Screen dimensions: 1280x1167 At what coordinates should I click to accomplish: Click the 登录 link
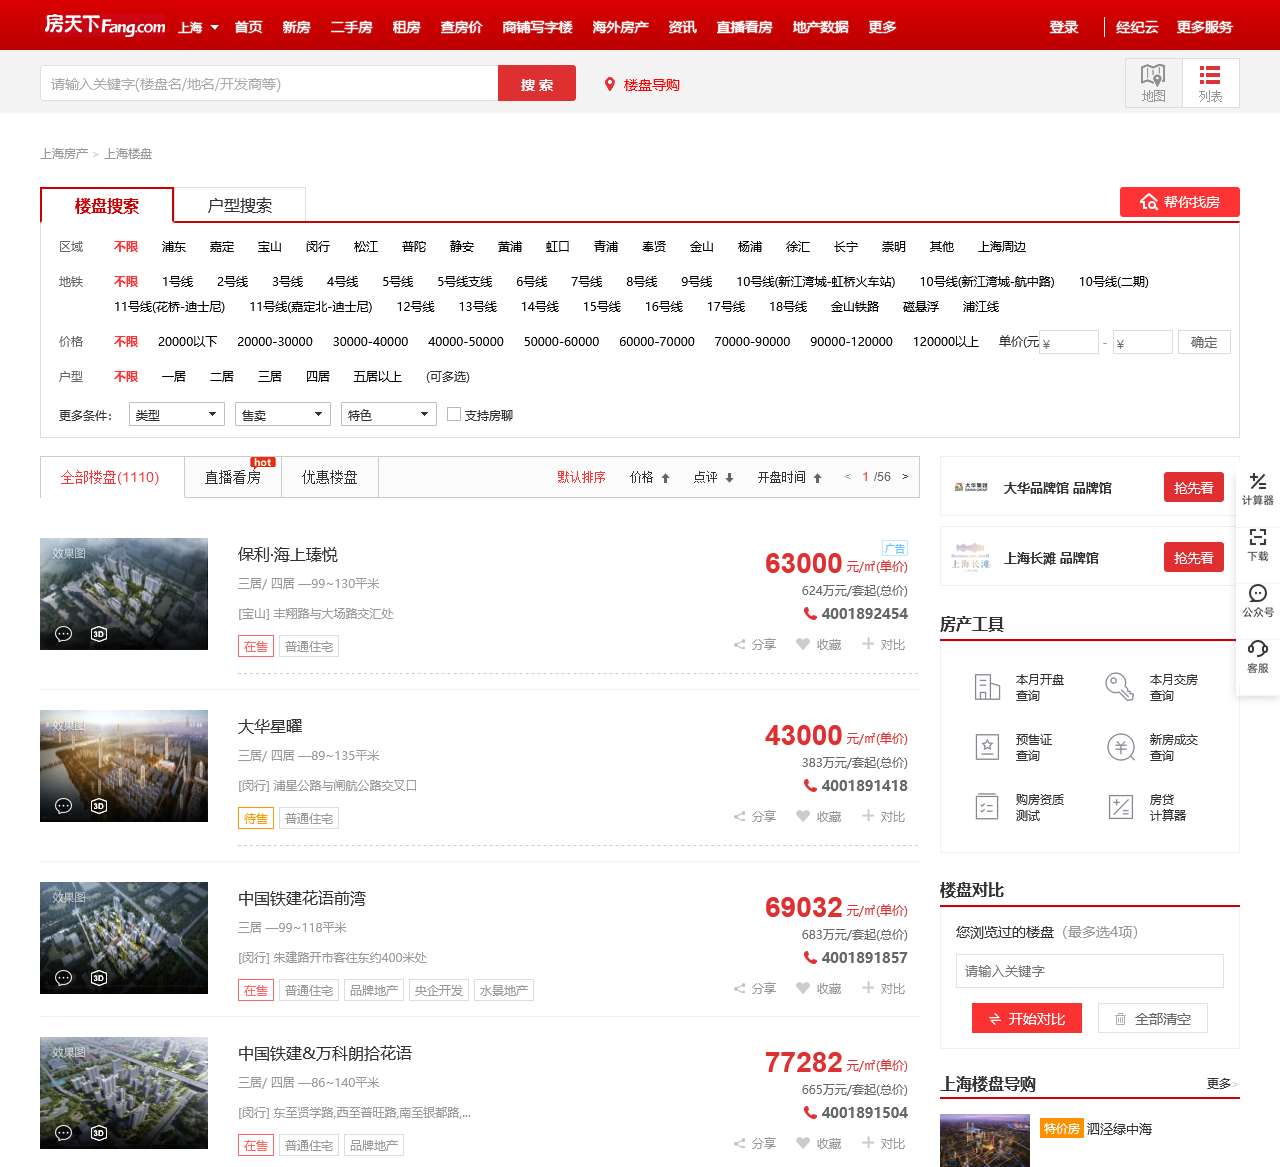coord(1064,27)
